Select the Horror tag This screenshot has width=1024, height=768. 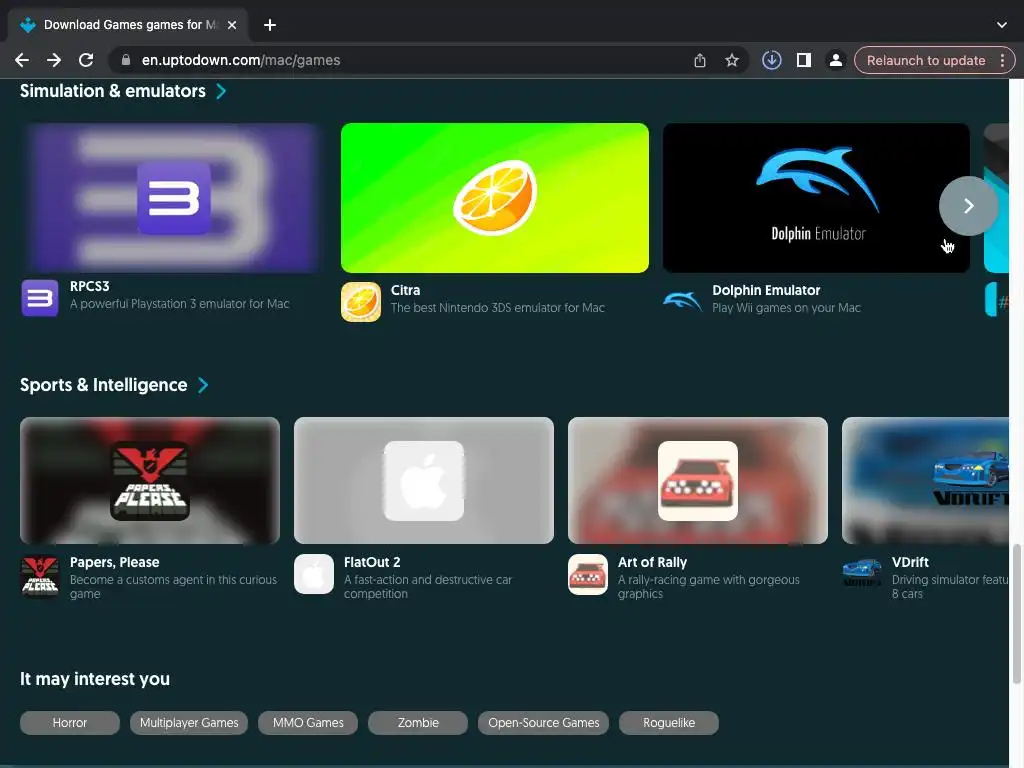70,723
